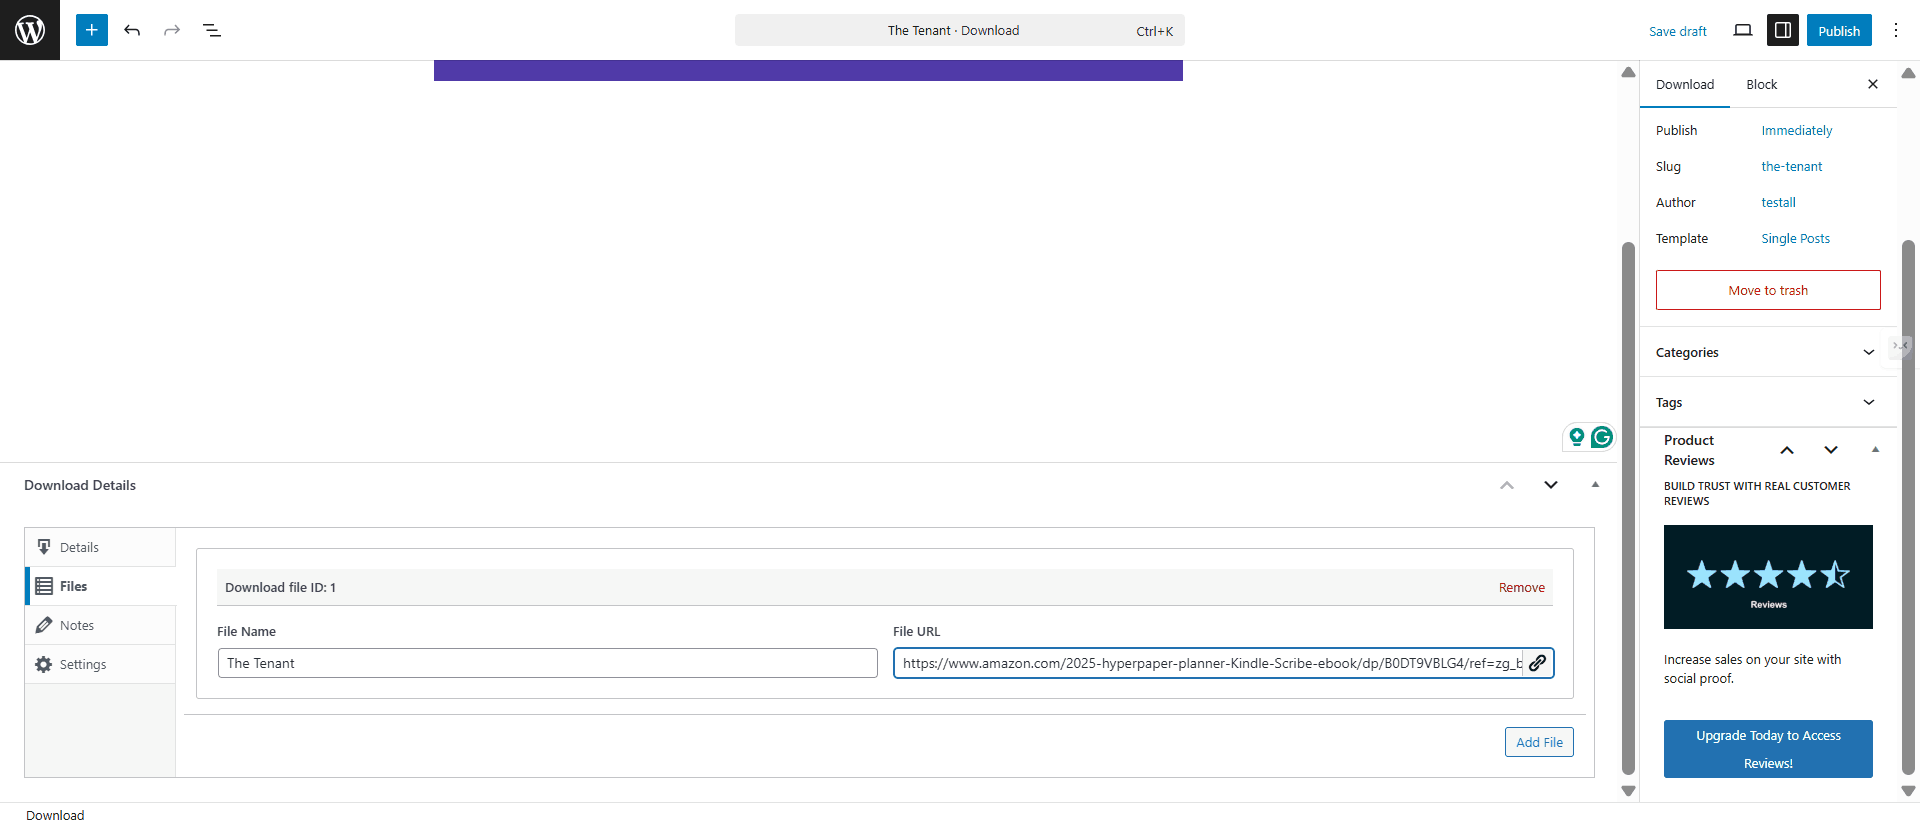Switch to the Download sidebar tab
This screenshot has height=827, width=1920.
point(1685,84)
